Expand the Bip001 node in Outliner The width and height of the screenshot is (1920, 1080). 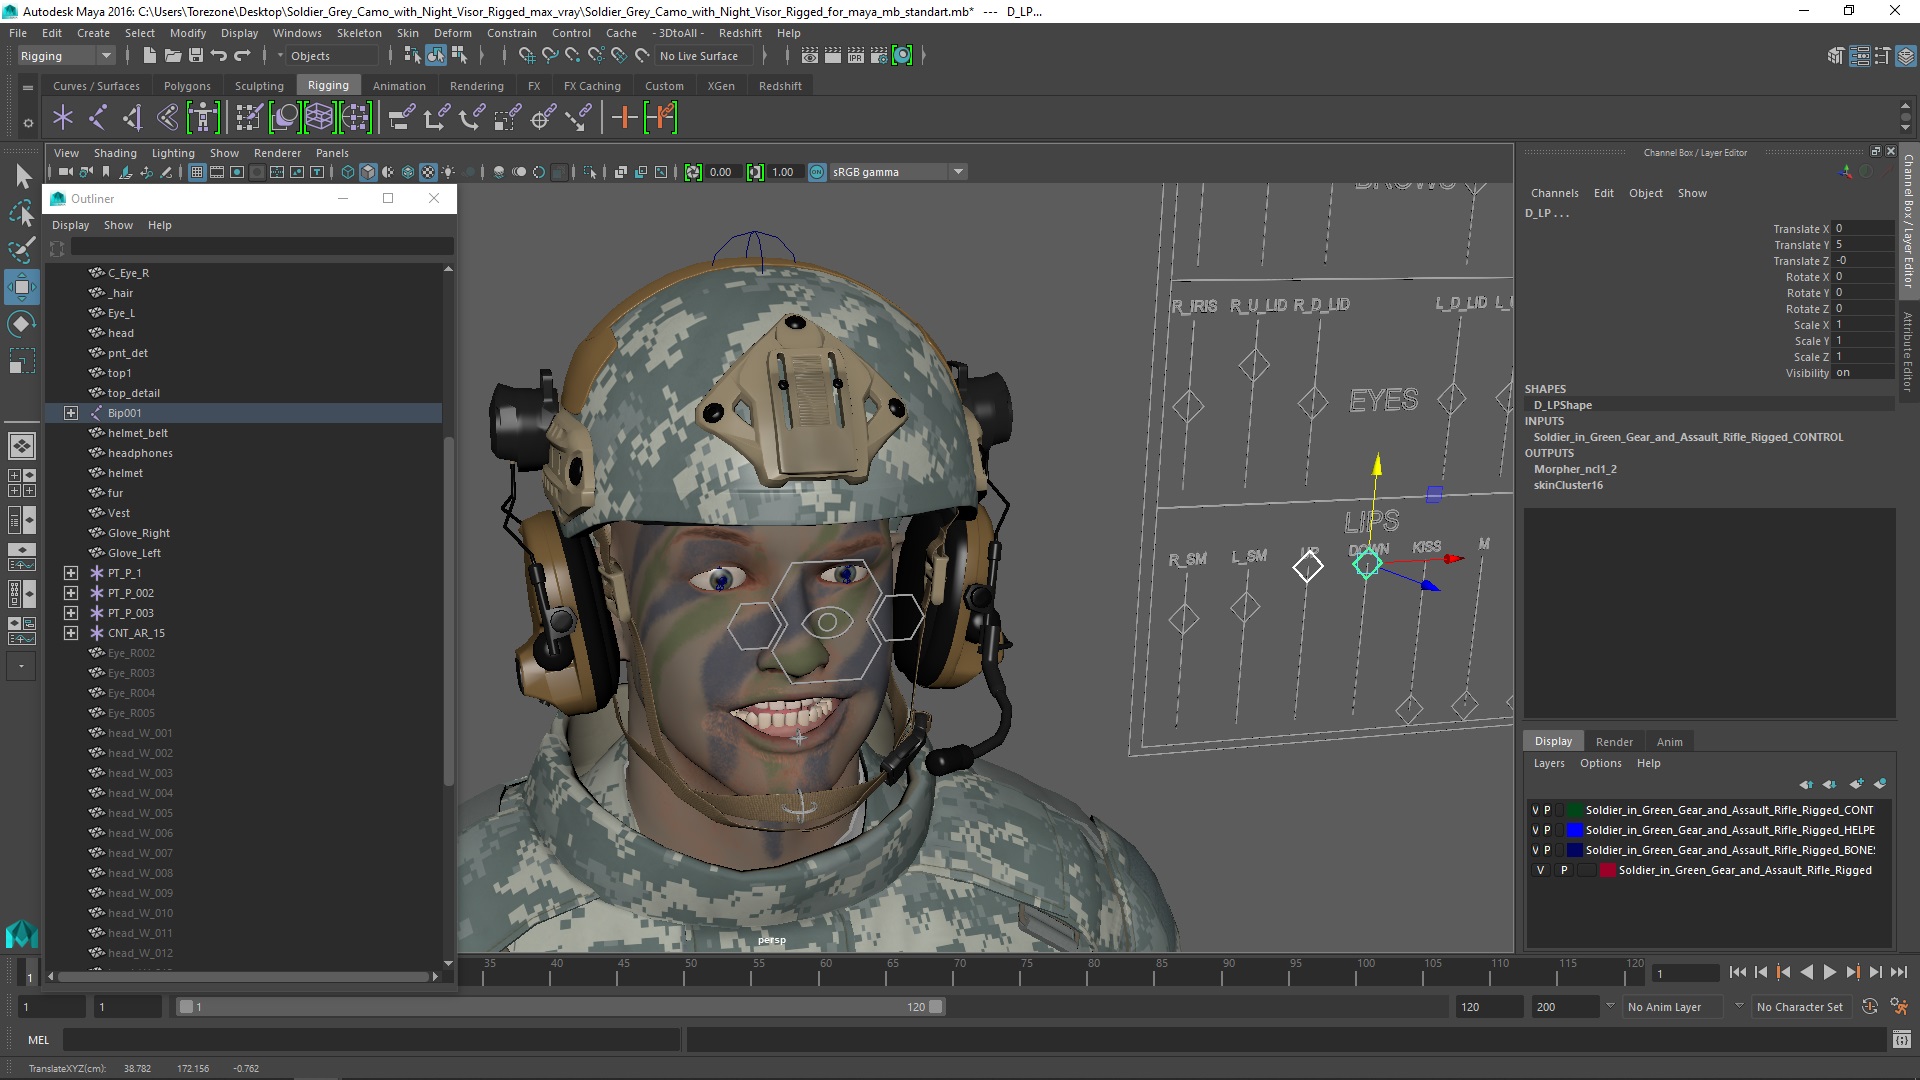71,413
